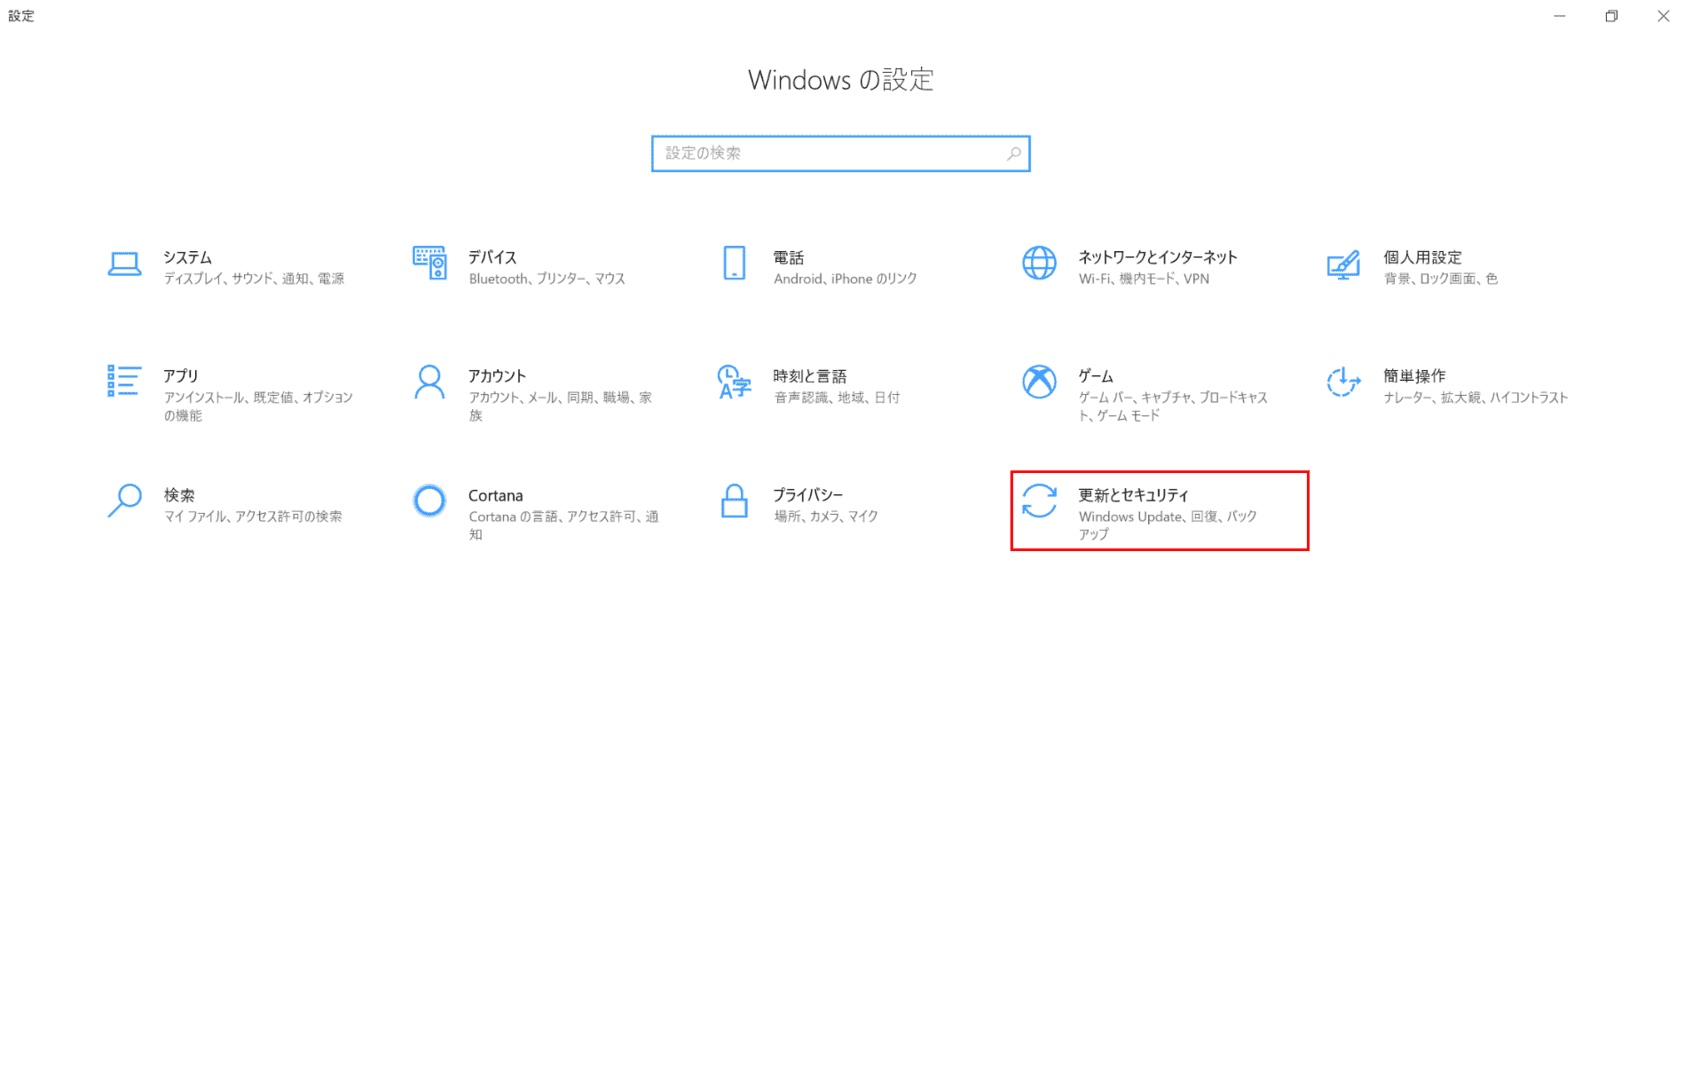The width and height of the screenshot is (1684, 1080).
Task: Click the text Bluetooth、プリンター、マウス
Action: (547, 279)
